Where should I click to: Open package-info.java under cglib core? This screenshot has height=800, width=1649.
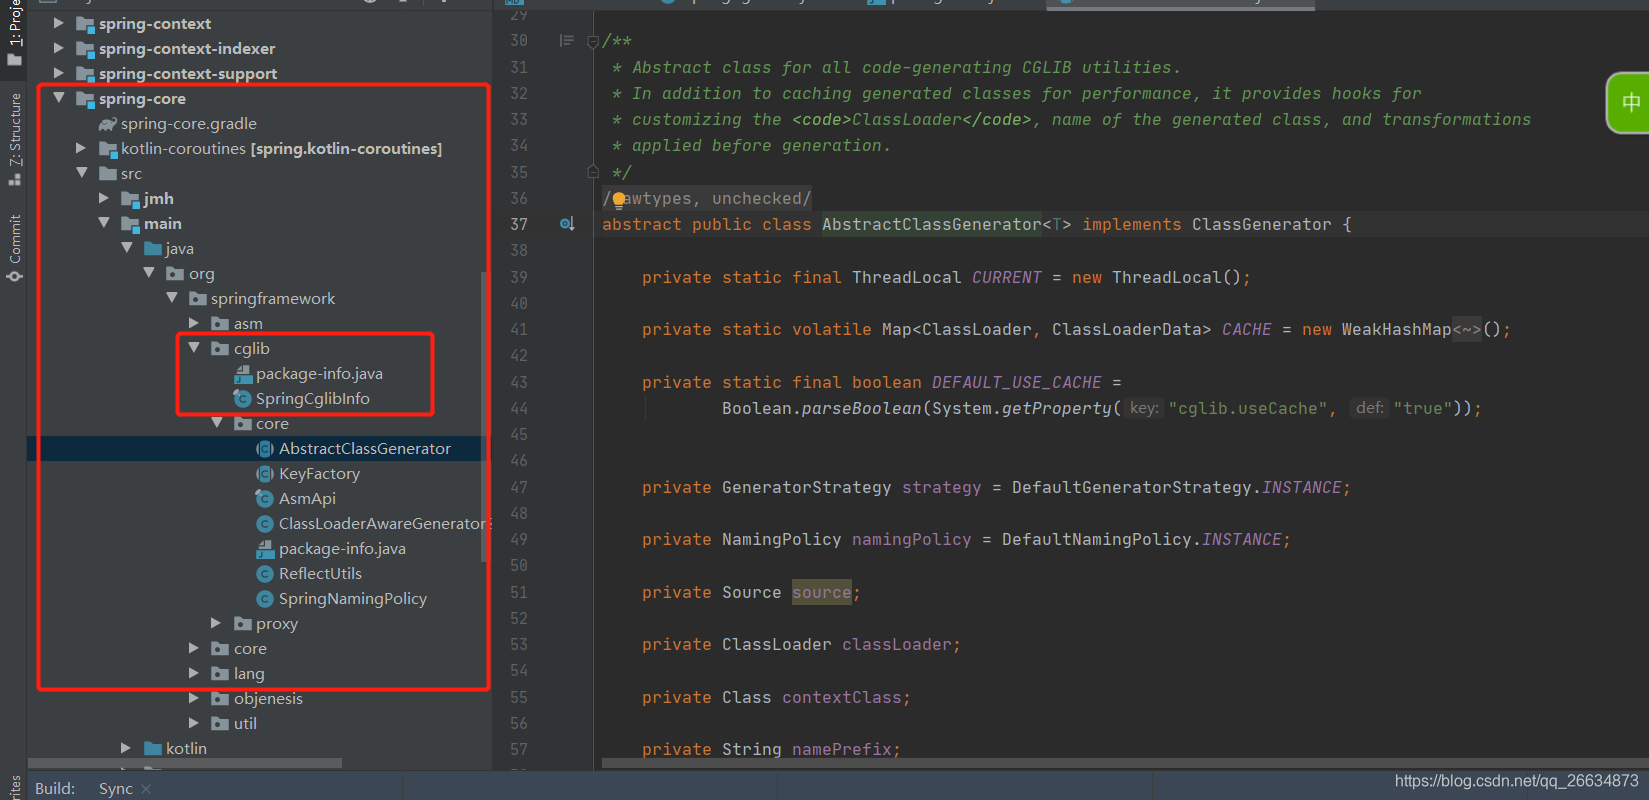(x=342, y=548)
